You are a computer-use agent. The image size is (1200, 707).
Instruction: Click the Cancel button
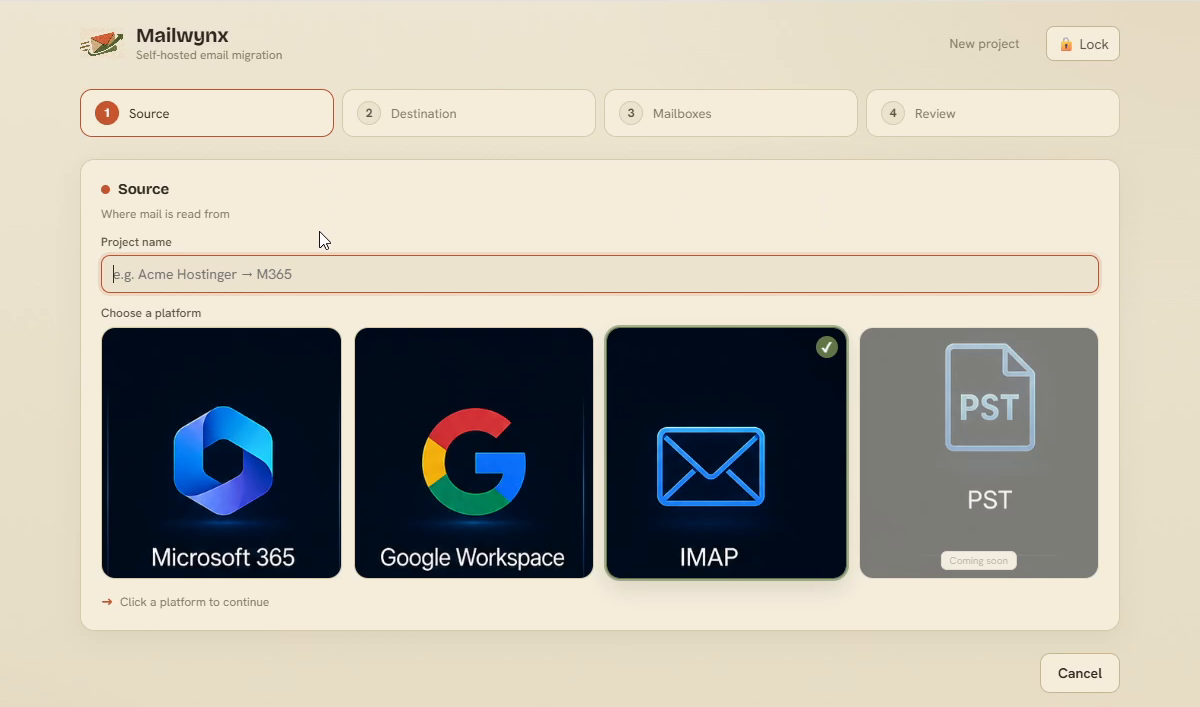(x=1080, y=673)
